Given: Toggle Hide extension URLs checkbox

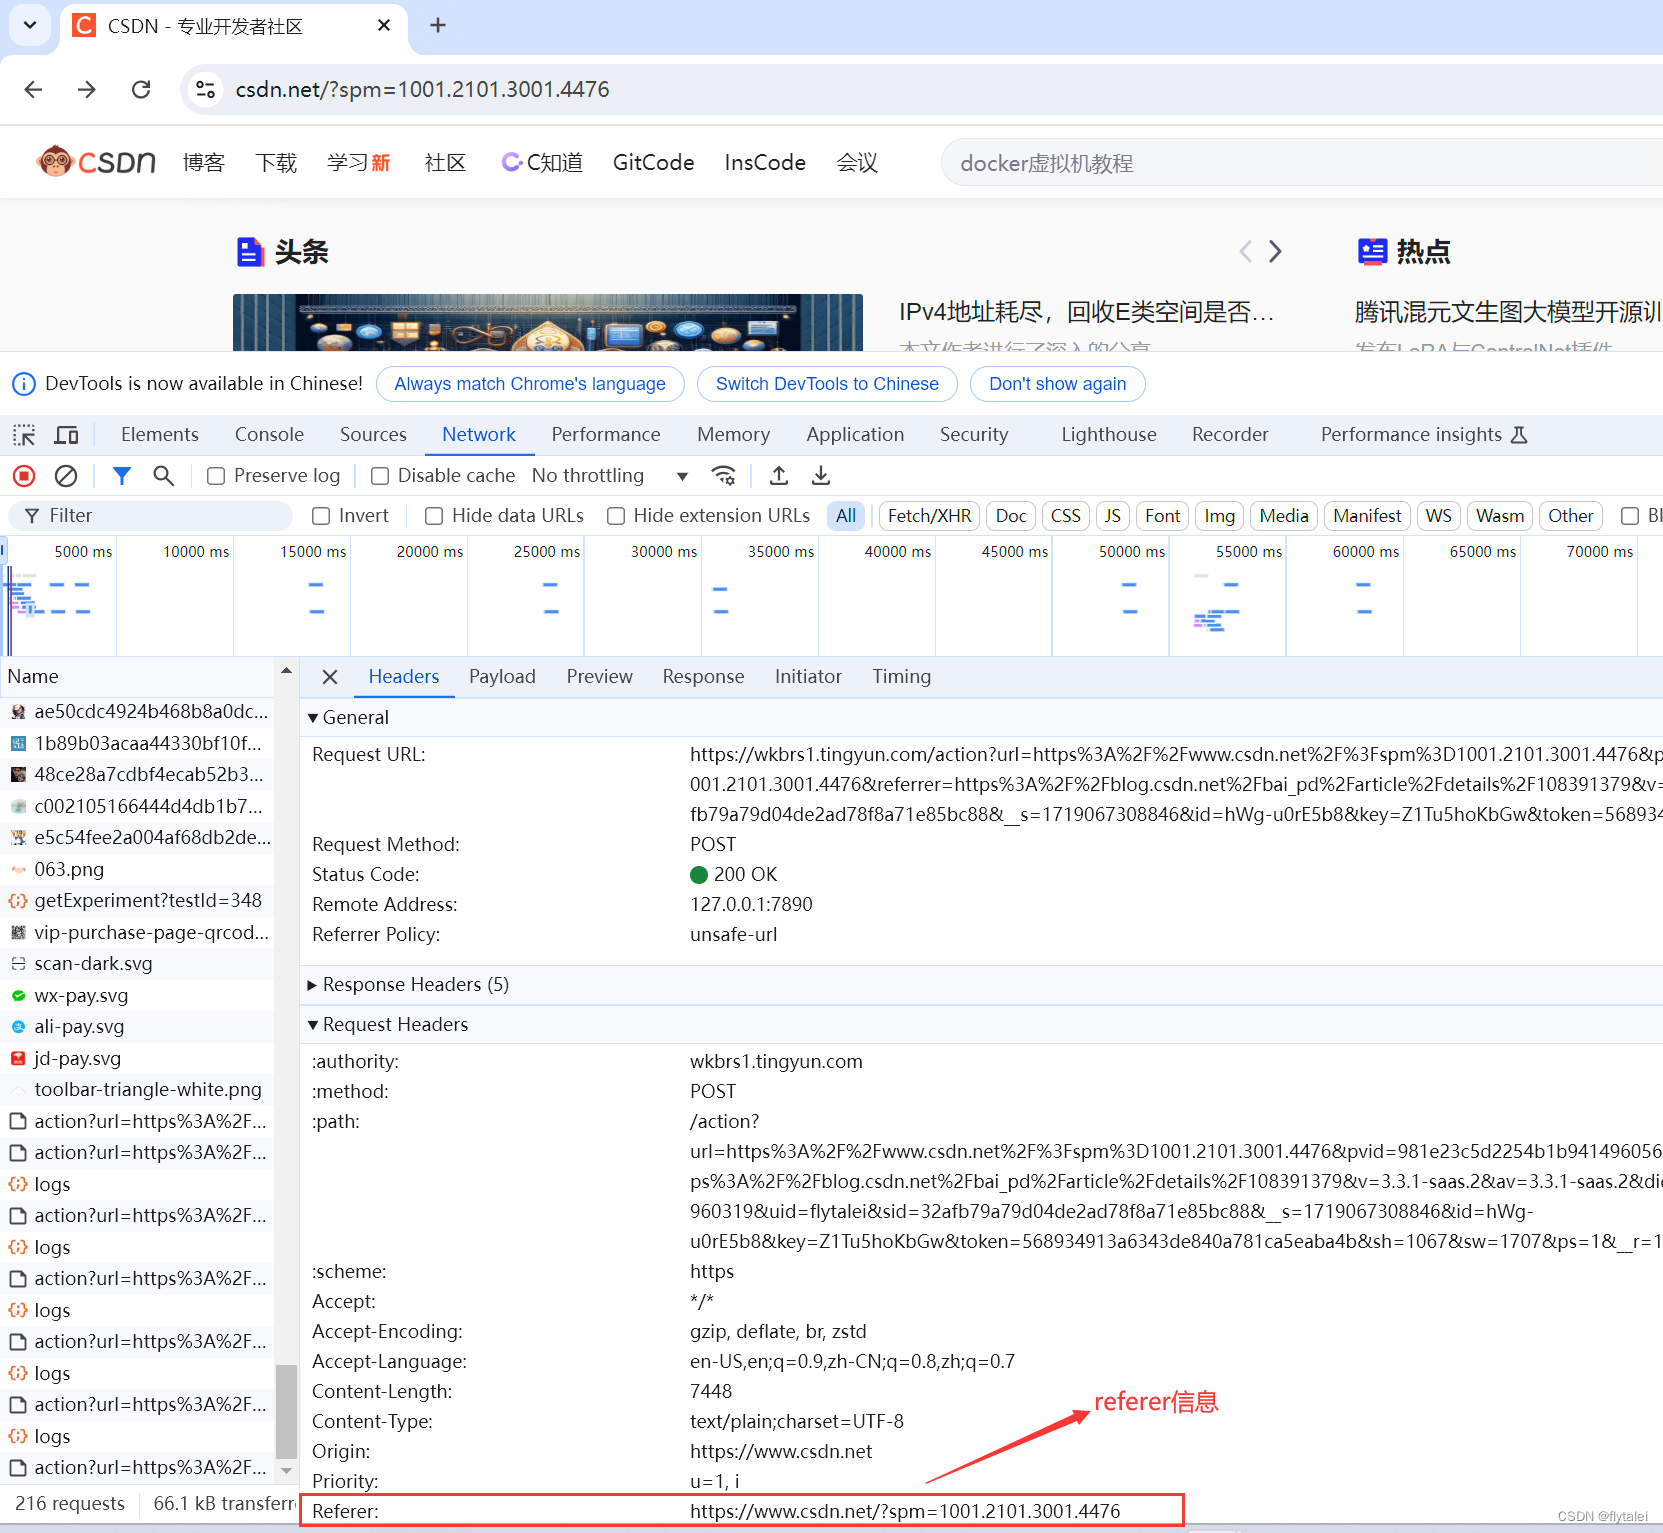Looking at the screenshot, I should 616,516.
